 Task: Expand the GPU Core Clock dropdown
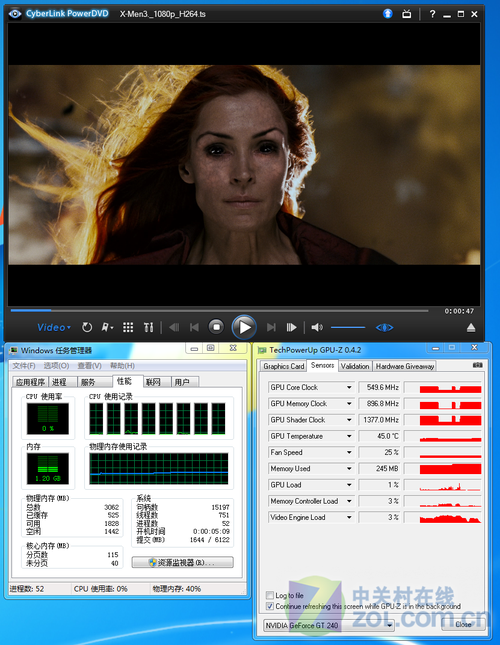point(349,387)
